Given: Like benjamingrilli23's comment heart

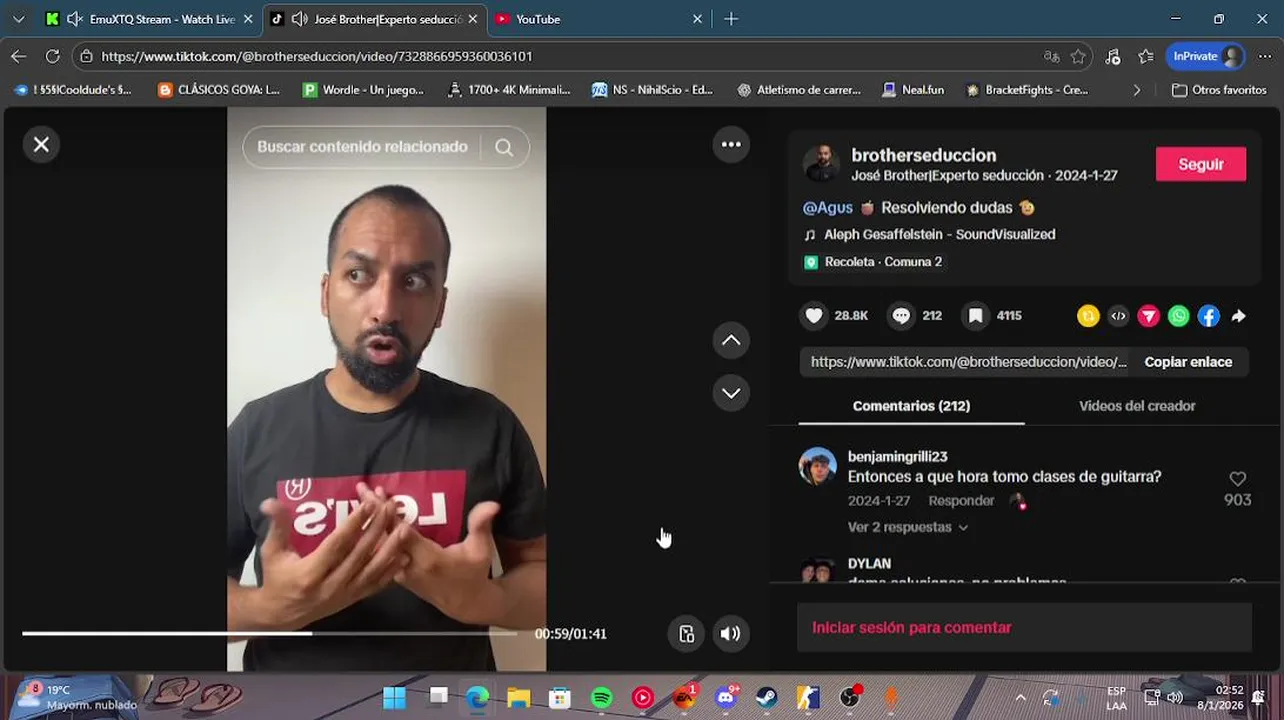Looking at the screenshot, I should click(1238, 479).
